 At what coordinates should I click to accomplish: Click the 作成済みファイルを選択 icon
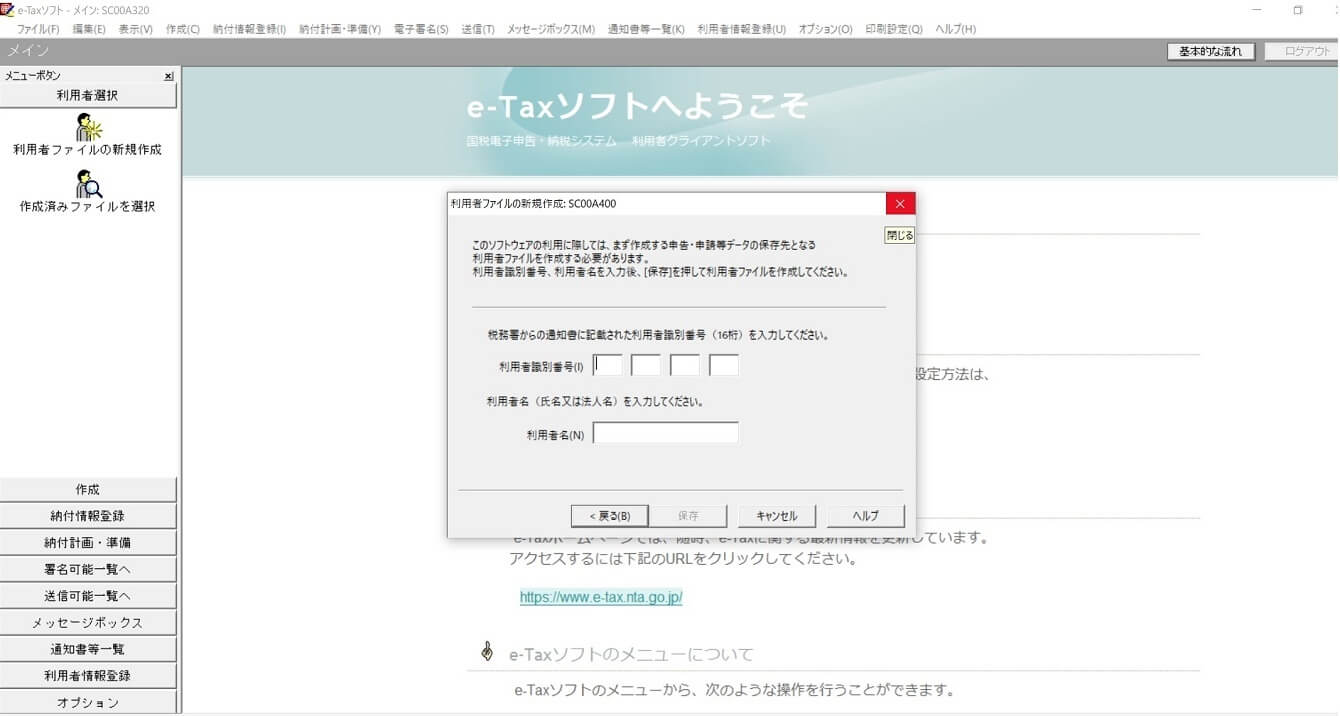coord(88,184)
